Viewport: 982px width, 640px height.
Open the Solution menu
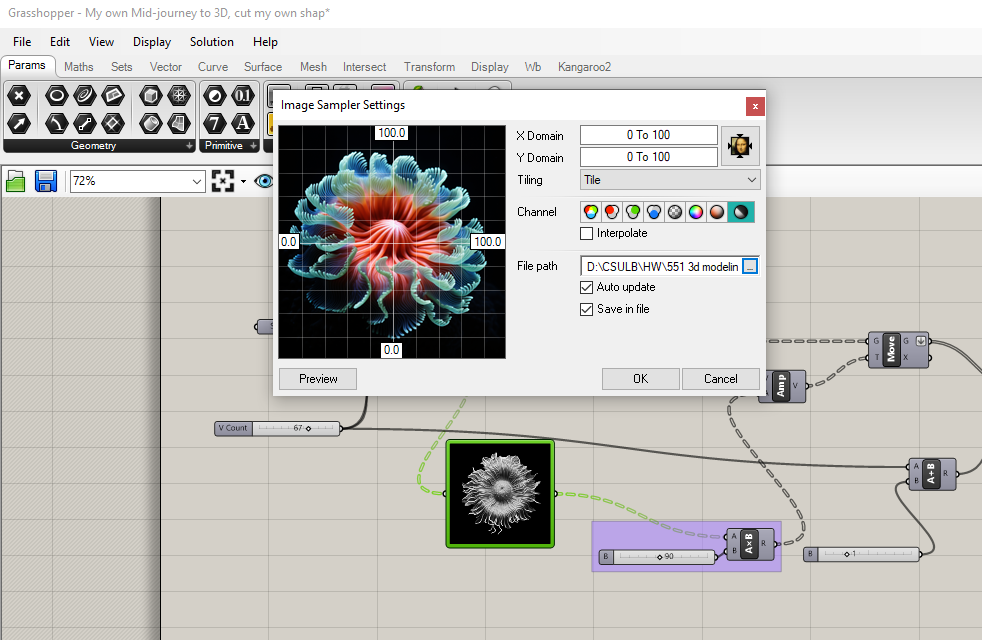tap(211, 42)
